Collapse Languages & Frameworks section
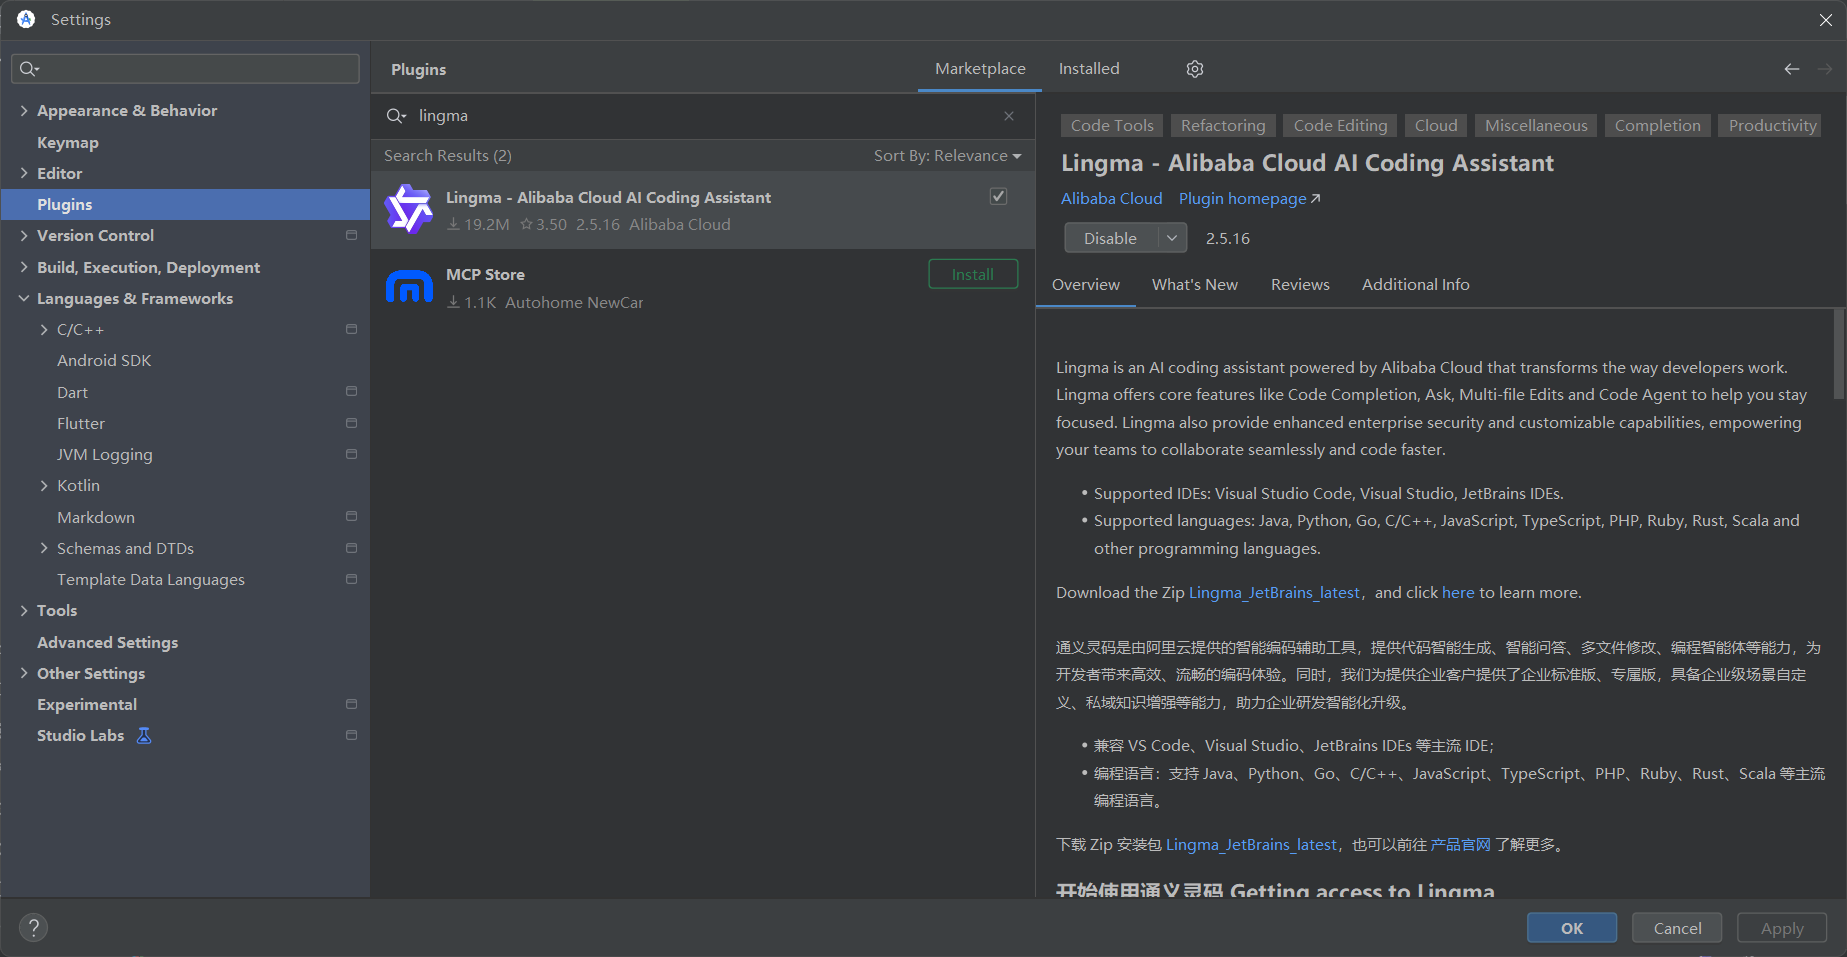This screenshot has height=957, width=1847. pyautogui.click(x=24, y=299)
